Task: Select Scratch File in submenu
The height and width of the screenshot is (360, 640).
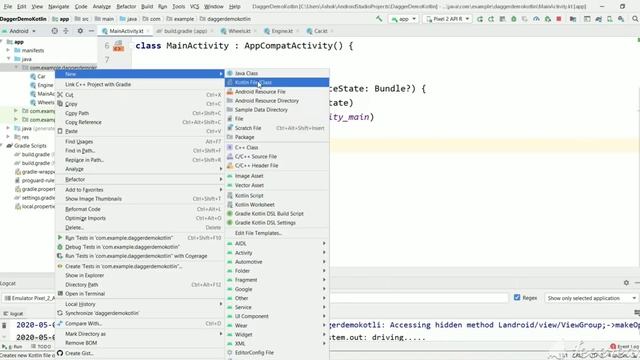Action: click(x=277, y=128)
